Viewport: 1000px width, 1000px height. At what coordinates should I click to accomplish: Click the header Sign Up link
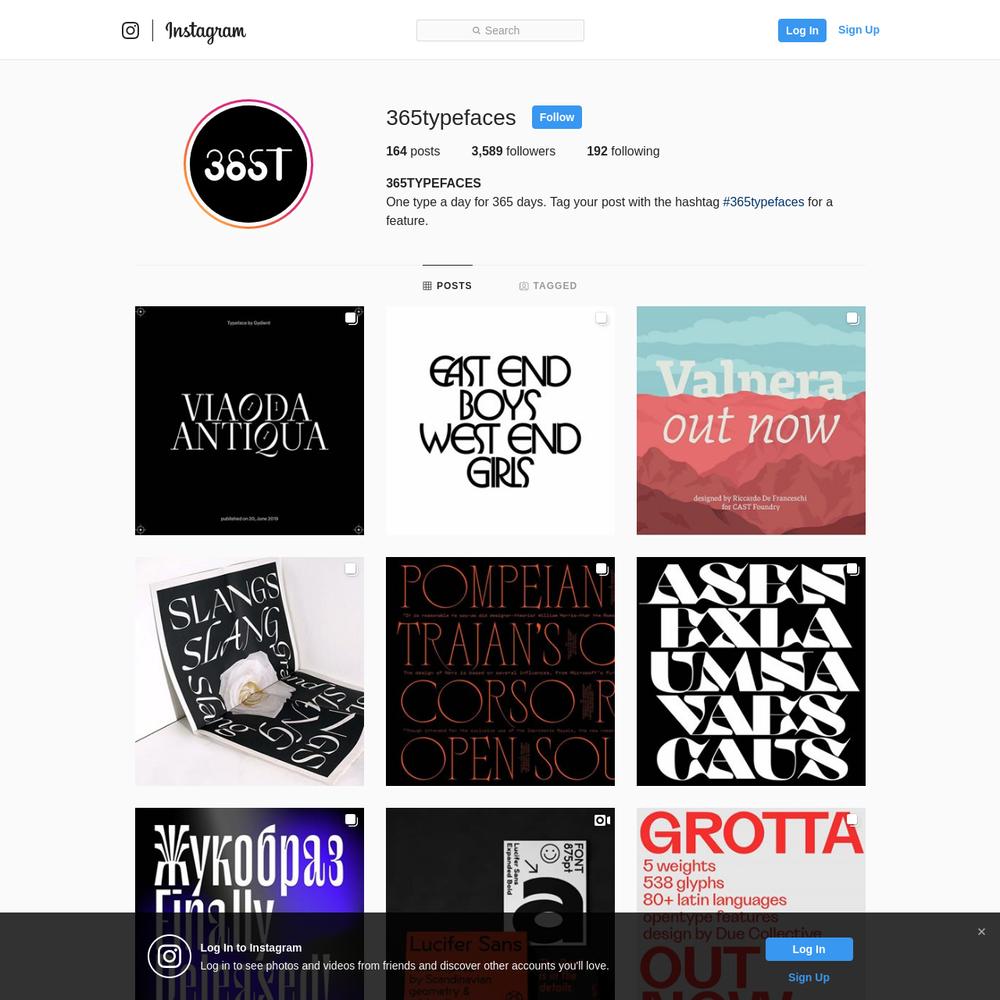click(x=858, y=30)
